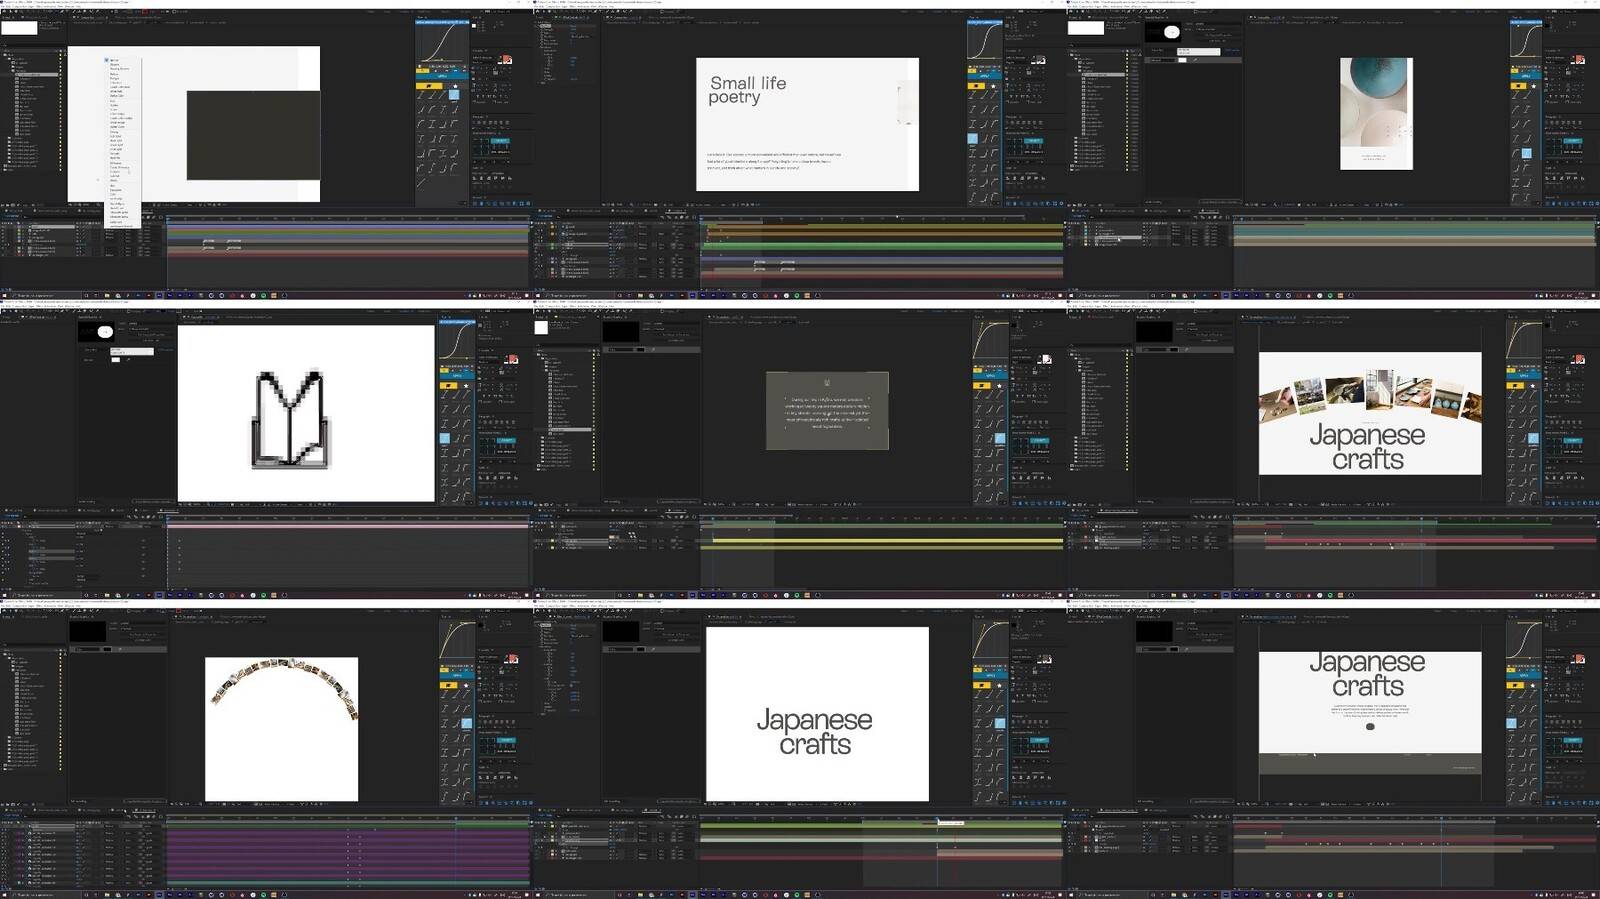This screenshot has height=899, width=1600.
Task: Open Windows Start in Japanese crafts paragraph screenshot
Action: (x=1070, y=895)
